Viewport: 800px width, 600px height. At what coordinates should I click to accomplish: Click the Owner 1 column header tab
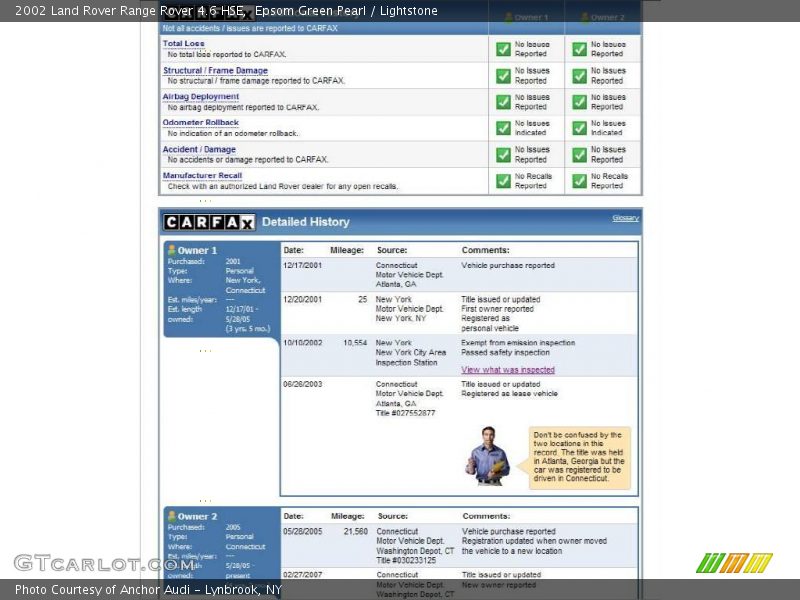pyautogui.click(x=526, y=17)
